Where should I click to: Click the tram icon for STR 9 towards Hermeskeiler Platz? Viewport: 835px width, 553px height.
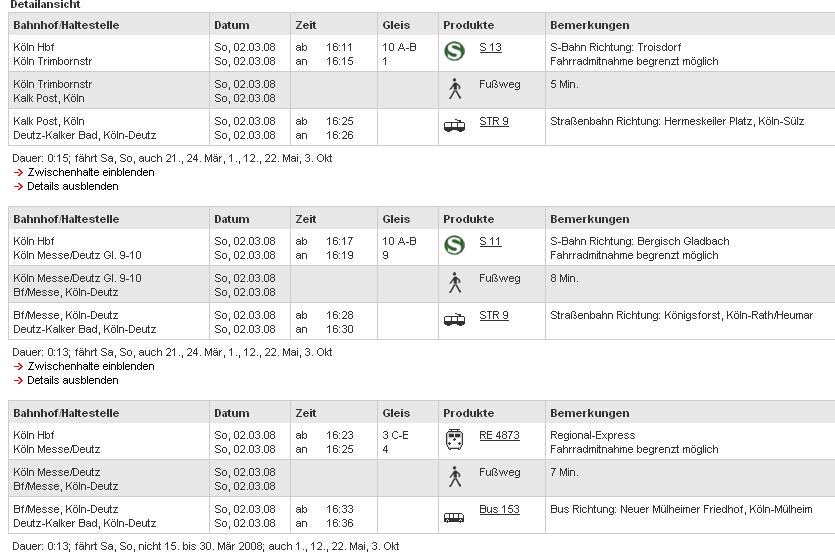[x=454, y=126]
